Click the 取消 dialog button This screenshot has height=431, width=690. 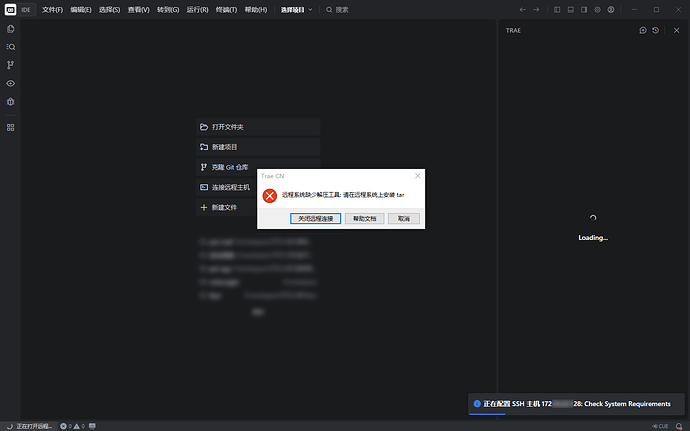[404, 218]
